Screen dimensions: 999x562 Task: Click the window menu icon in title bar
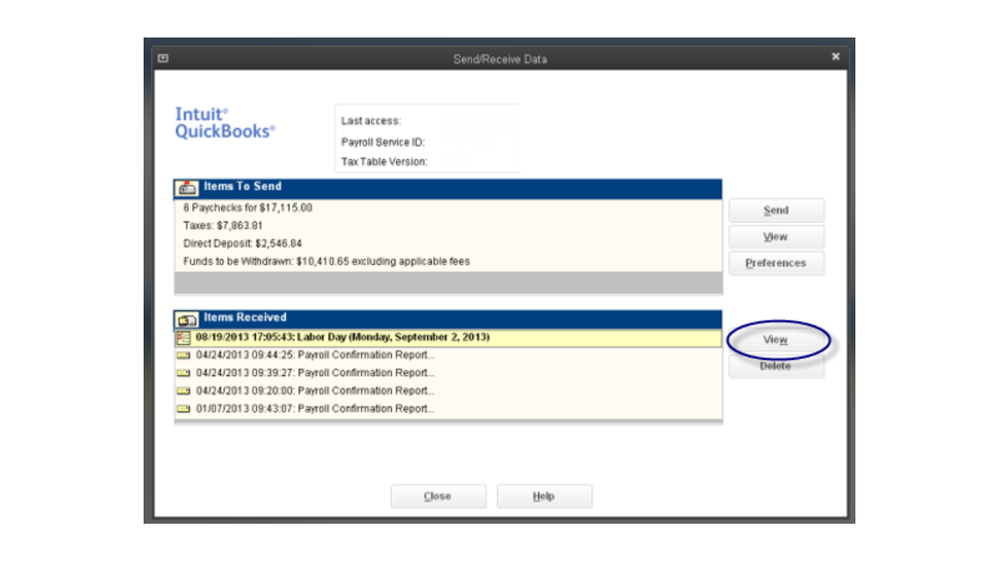coord(163,58)
